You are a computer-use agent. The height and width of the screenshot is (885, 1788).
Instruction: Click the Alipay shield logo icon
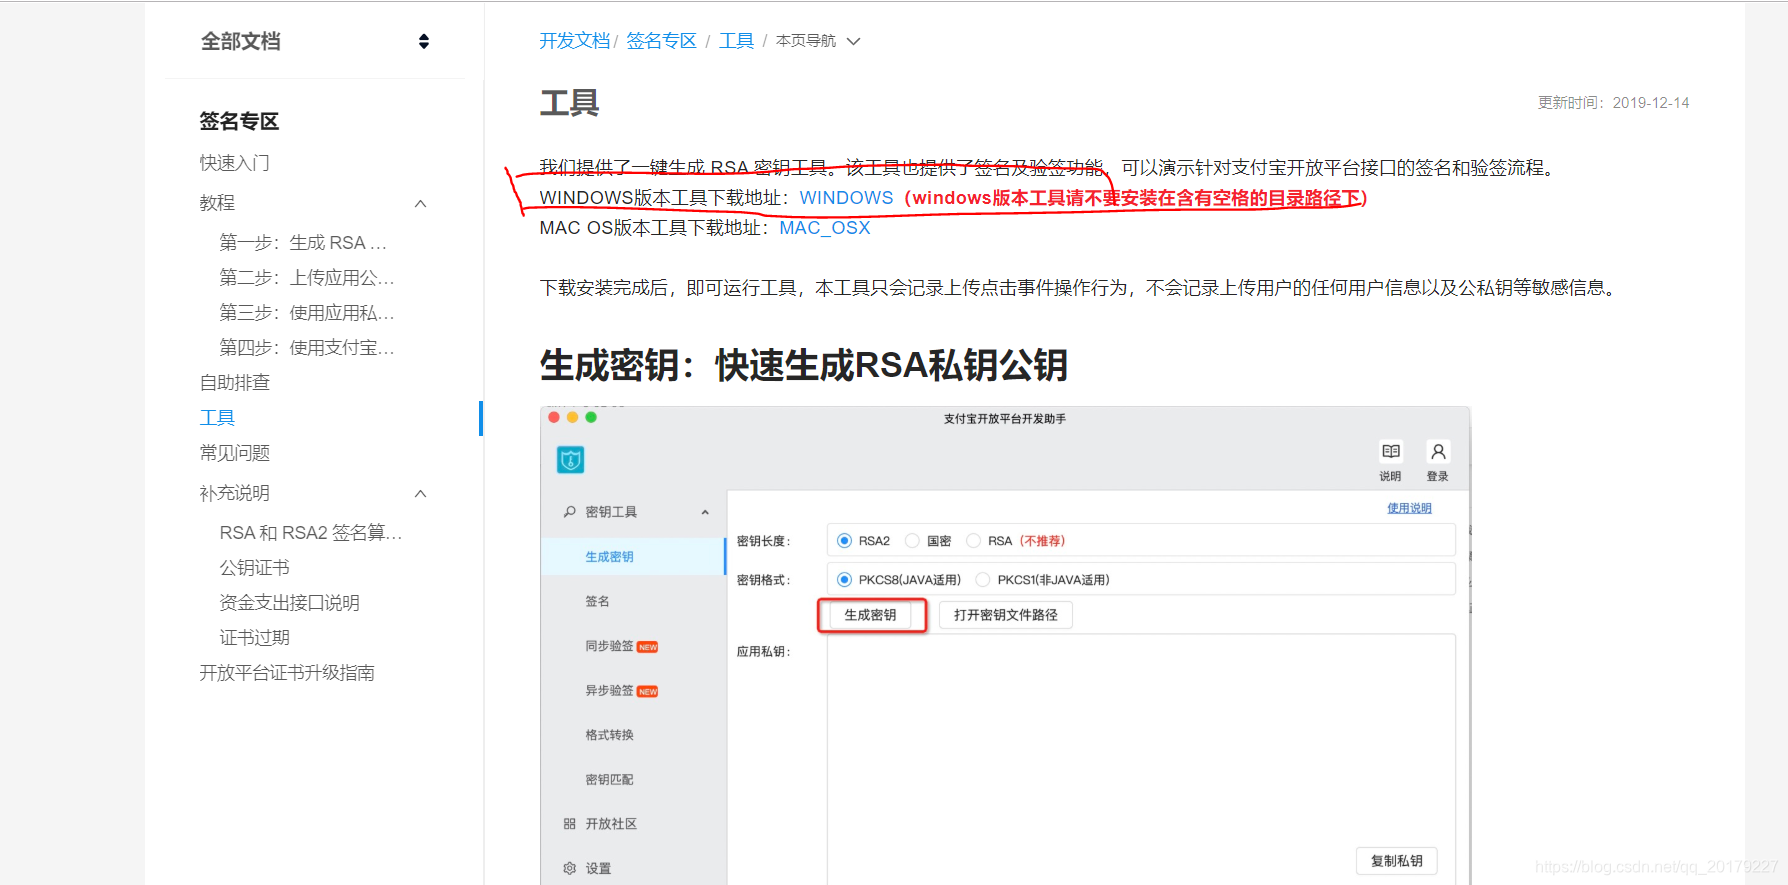pos(570,460)
